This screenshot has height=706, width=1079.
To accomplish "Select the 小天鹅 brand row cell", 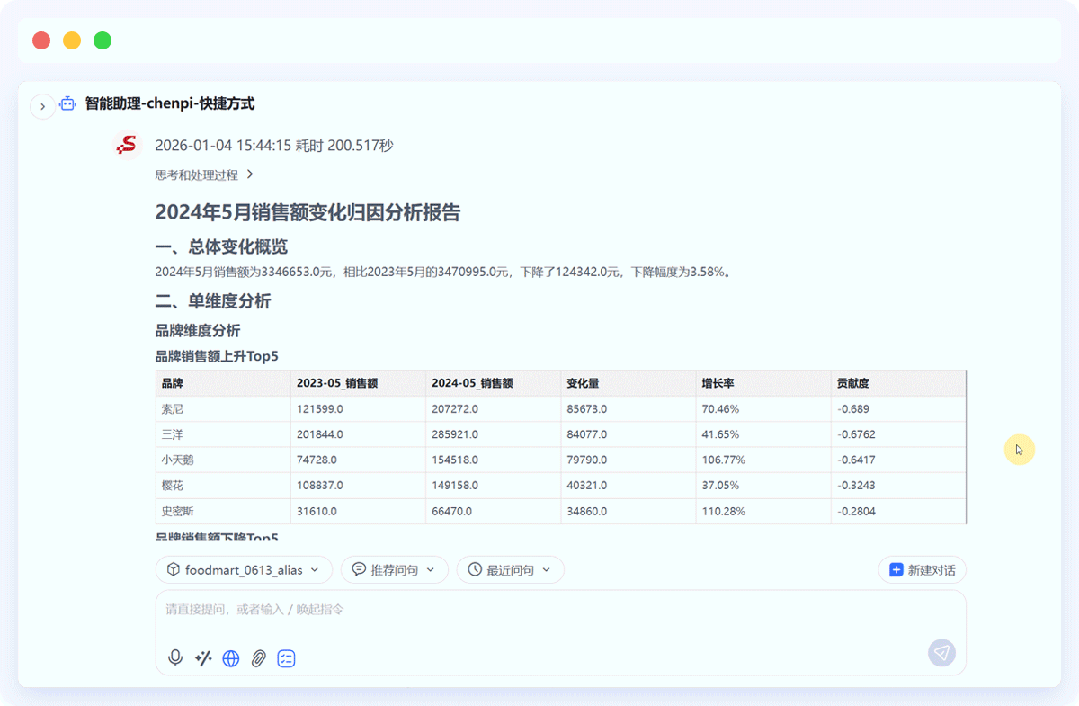I will [178, 460].
